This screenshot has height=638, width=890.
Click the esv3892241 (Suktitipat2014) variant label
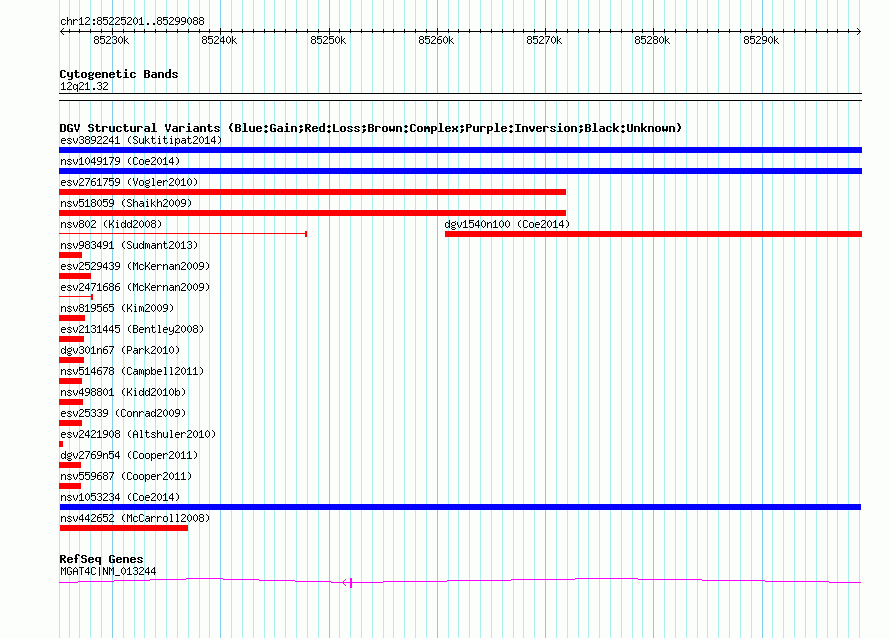[x=141, y=140]
